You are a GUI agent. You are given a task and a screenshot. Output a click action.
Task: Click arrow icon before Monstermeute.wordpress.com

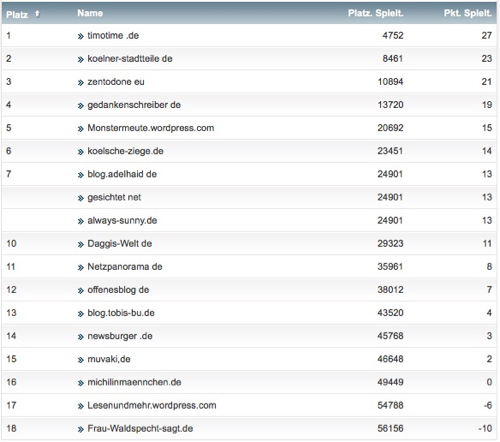81,129
